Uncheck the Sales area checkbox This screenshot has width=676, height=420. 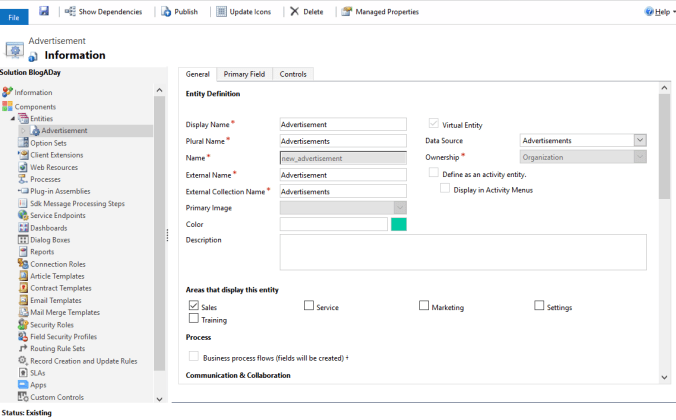click(x=194, y=305)
